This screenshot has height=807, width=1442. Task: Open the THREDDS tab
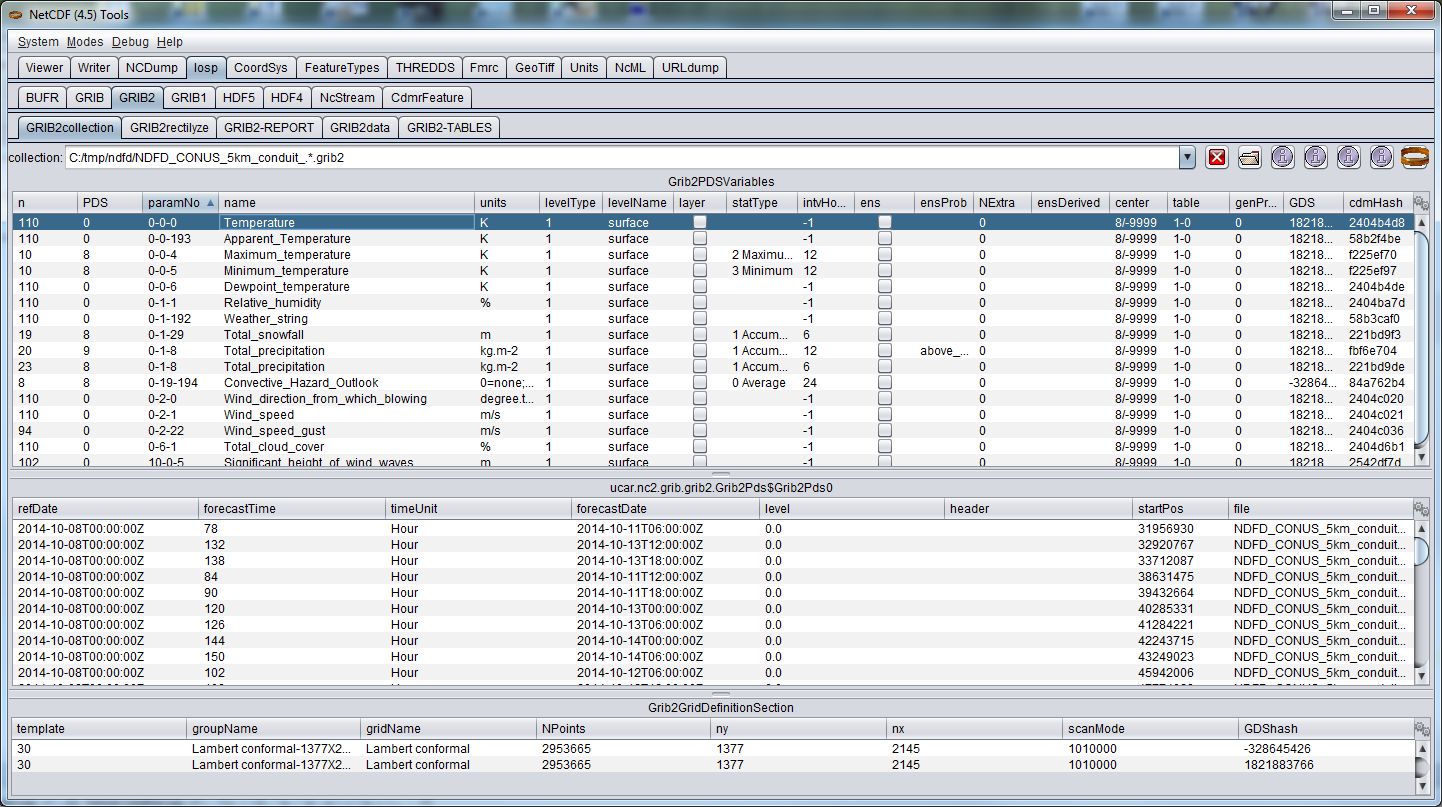point(424,68)
